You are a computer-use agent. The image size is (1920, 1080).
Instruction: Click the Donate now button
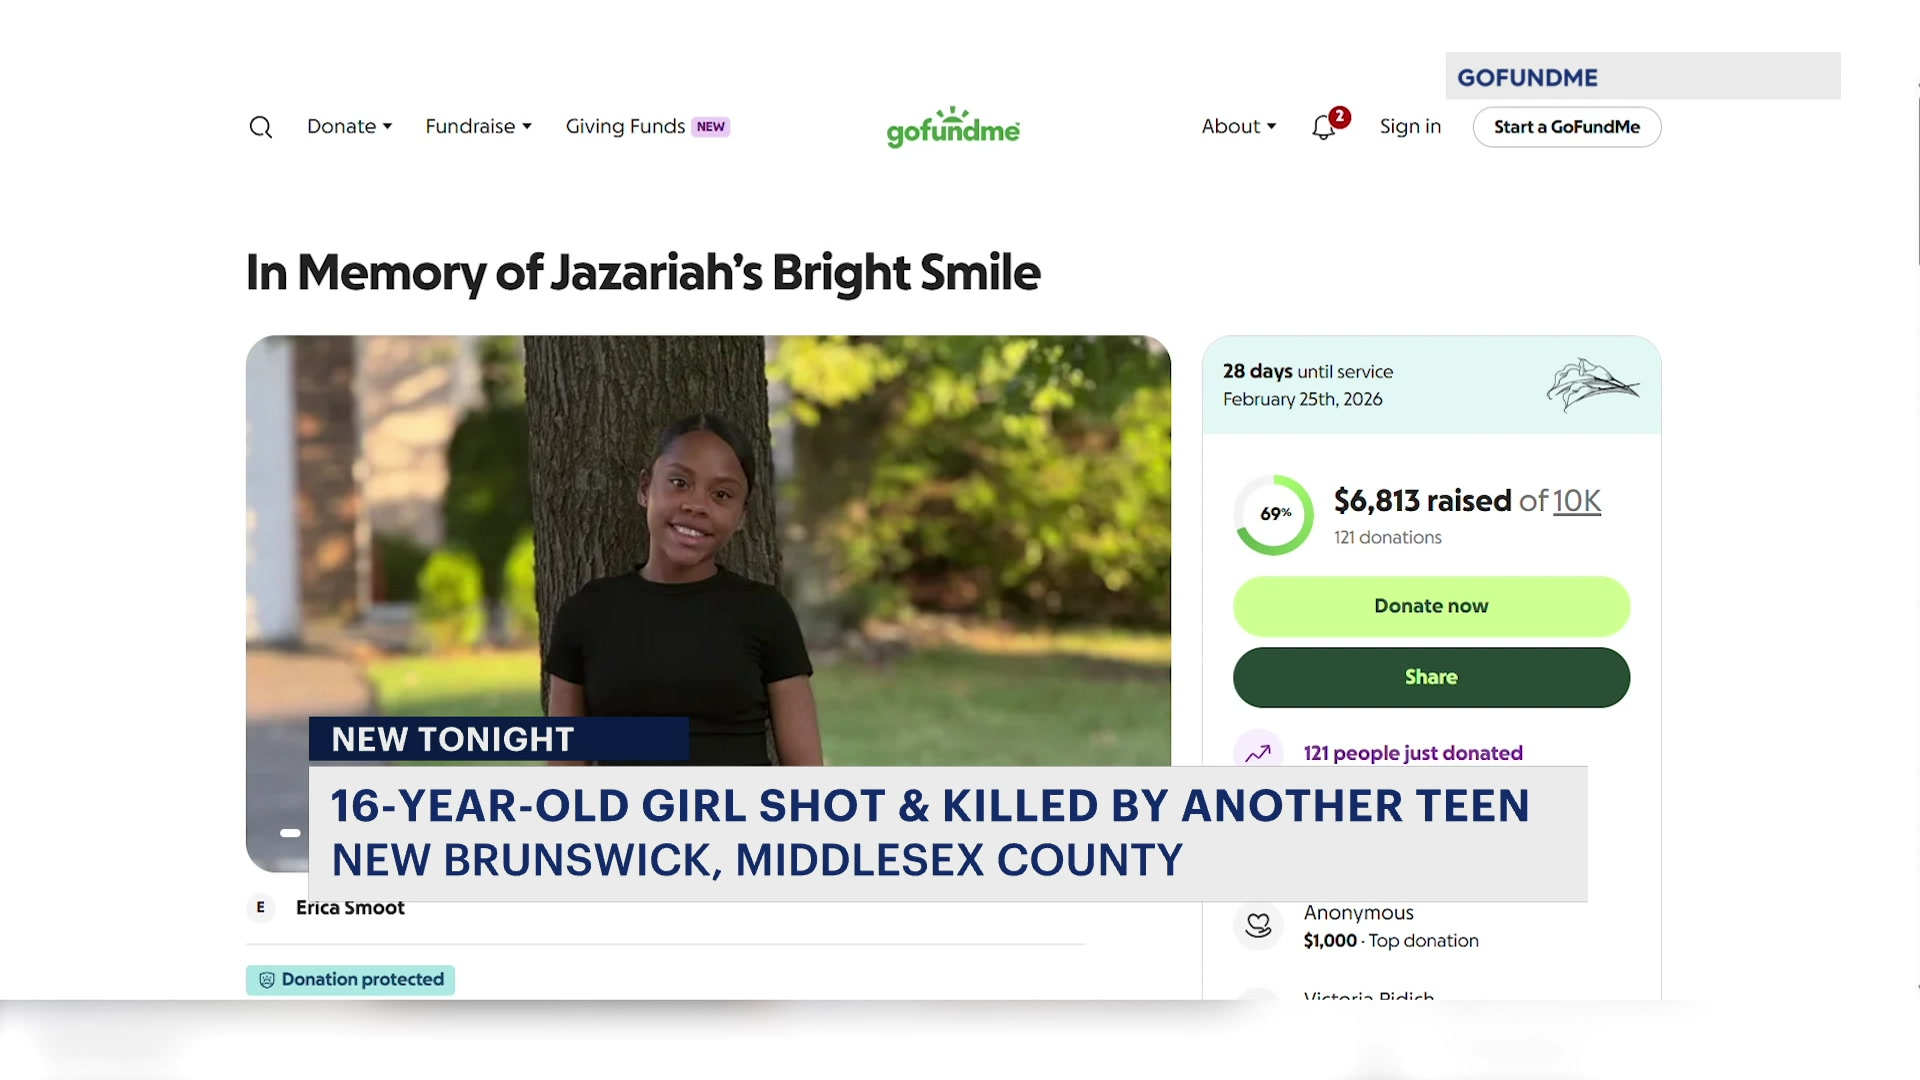tap(1431, 606)
